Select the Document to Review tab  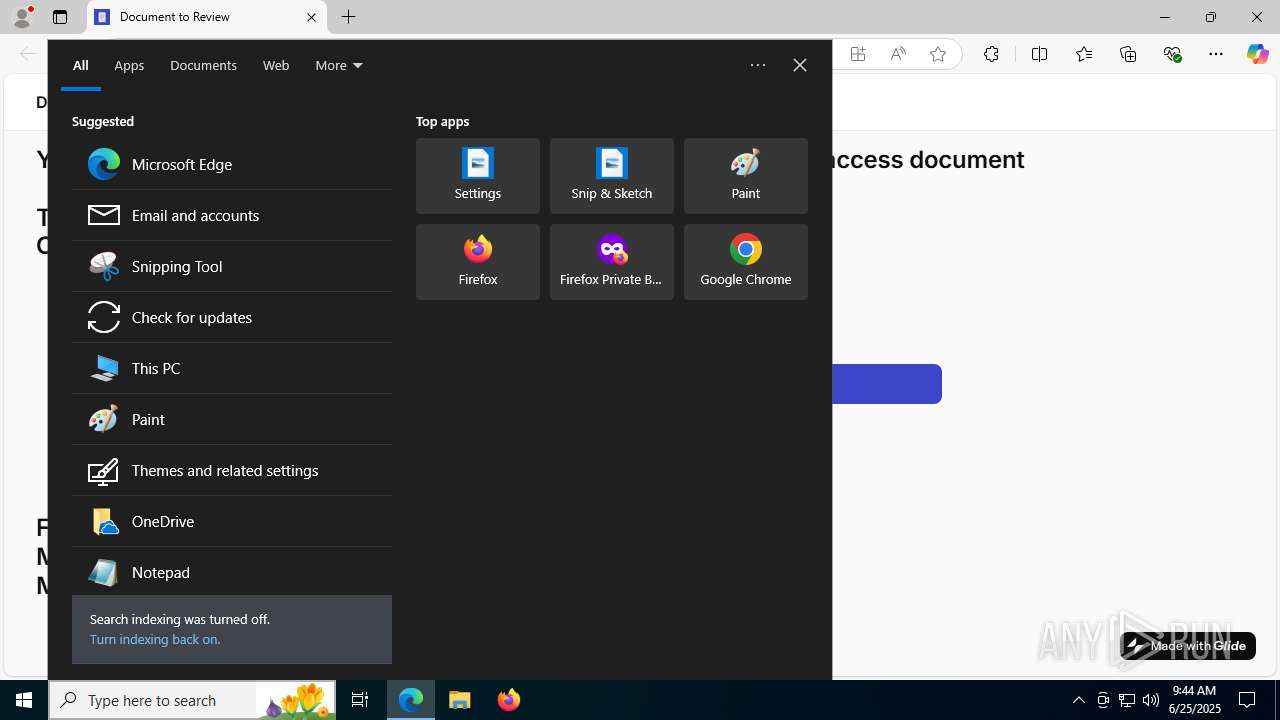tap(207, 17)
